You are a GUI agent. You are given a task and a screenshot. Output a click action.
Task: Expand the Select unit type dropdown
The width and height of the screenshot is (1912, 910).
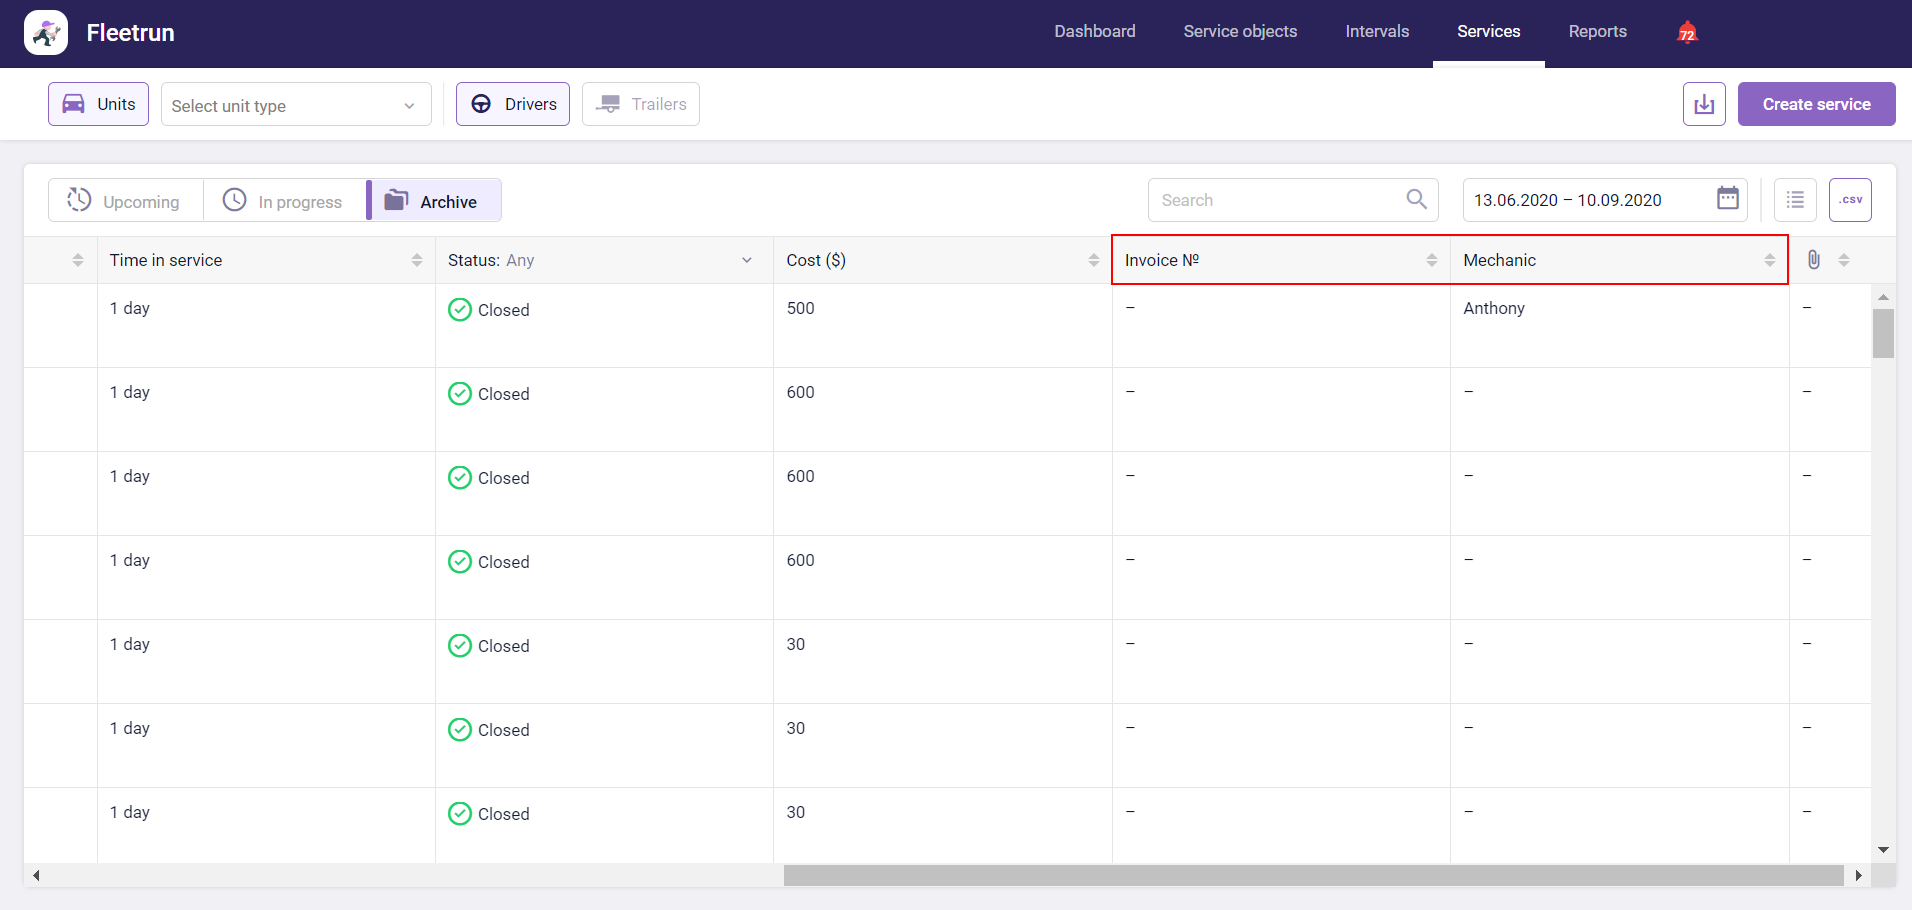296,105
